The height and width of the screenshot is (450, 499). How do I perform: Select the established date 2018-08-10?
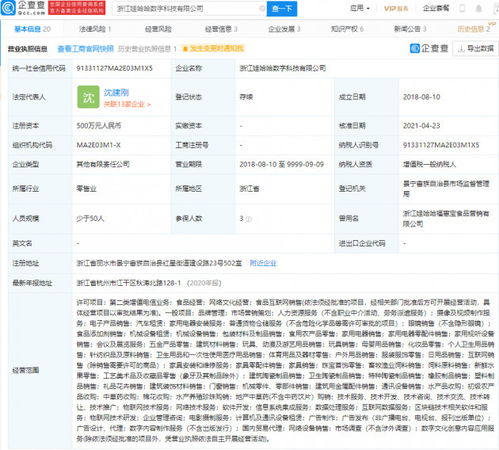pyautogui.click(x=421, y=97)
